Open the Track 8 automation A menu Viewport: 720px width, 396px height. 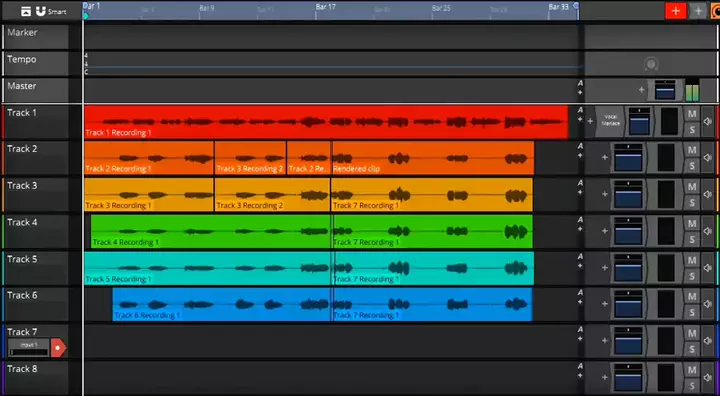[x=580, y=366]
